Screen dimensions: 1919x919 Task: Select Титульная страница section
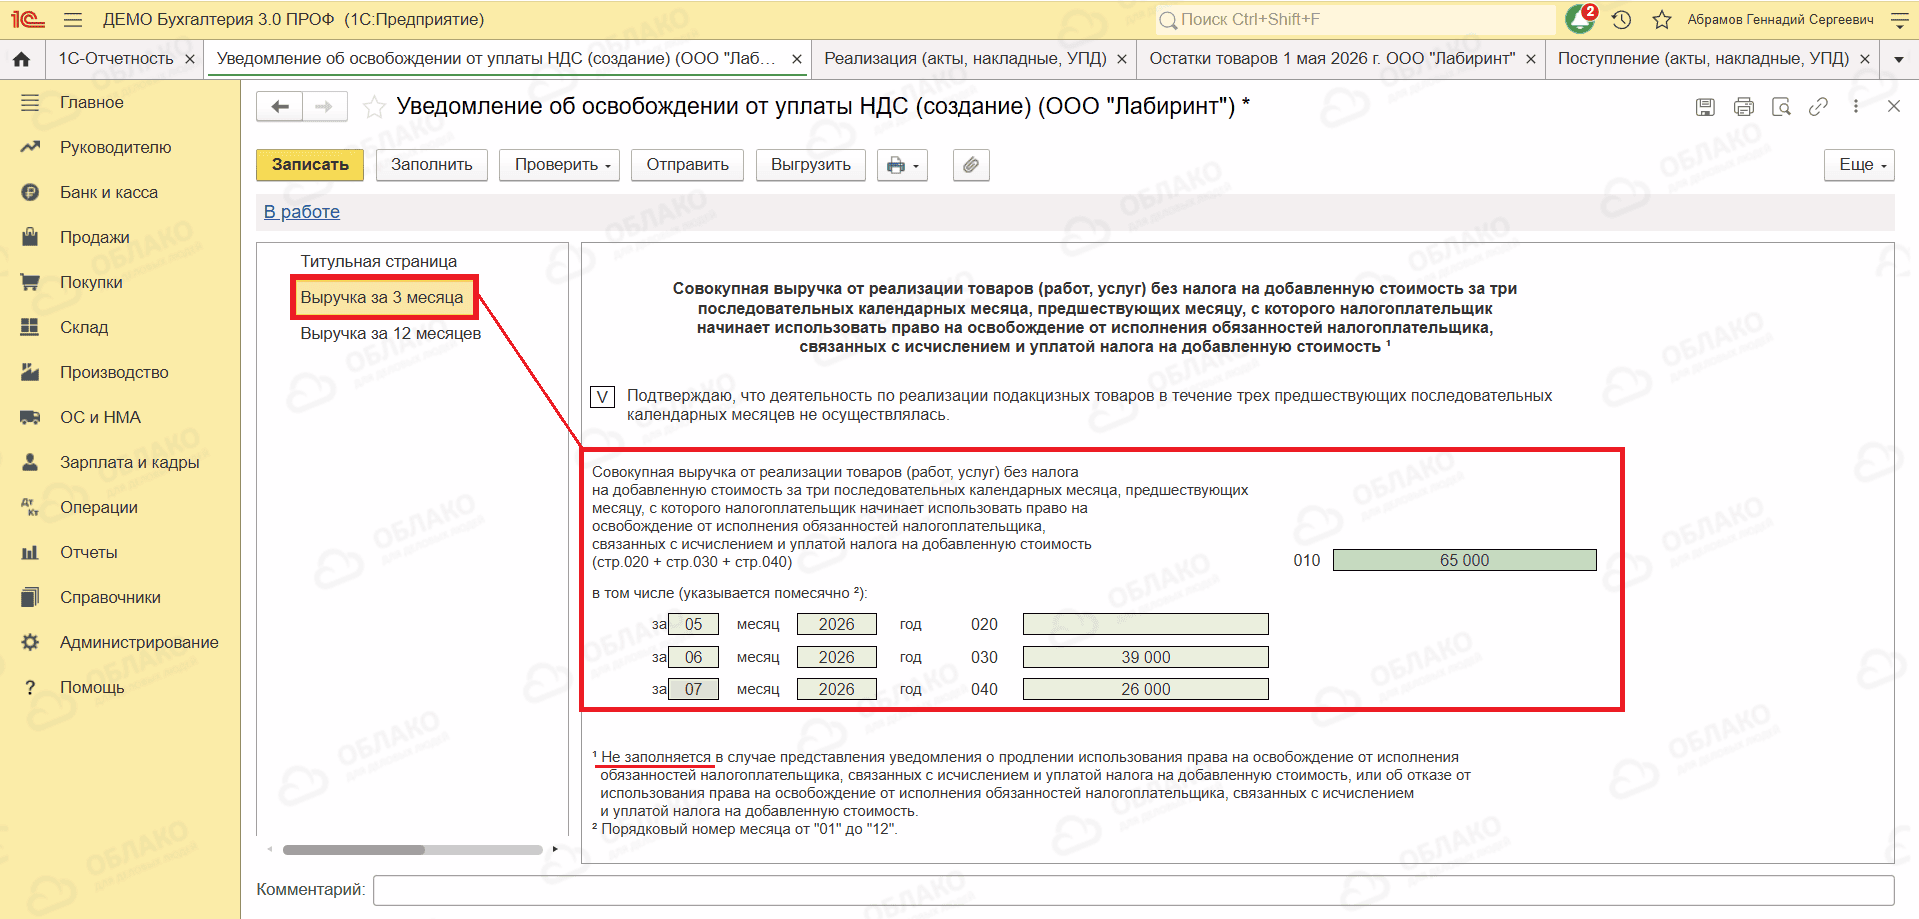coord(379,262)
